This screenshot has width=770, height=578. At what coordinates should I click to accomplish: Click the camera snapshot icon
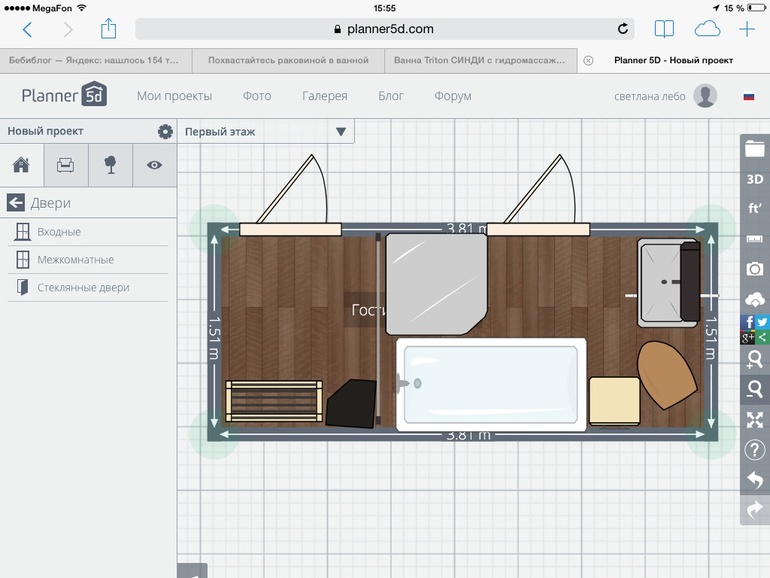click(755, 269)
